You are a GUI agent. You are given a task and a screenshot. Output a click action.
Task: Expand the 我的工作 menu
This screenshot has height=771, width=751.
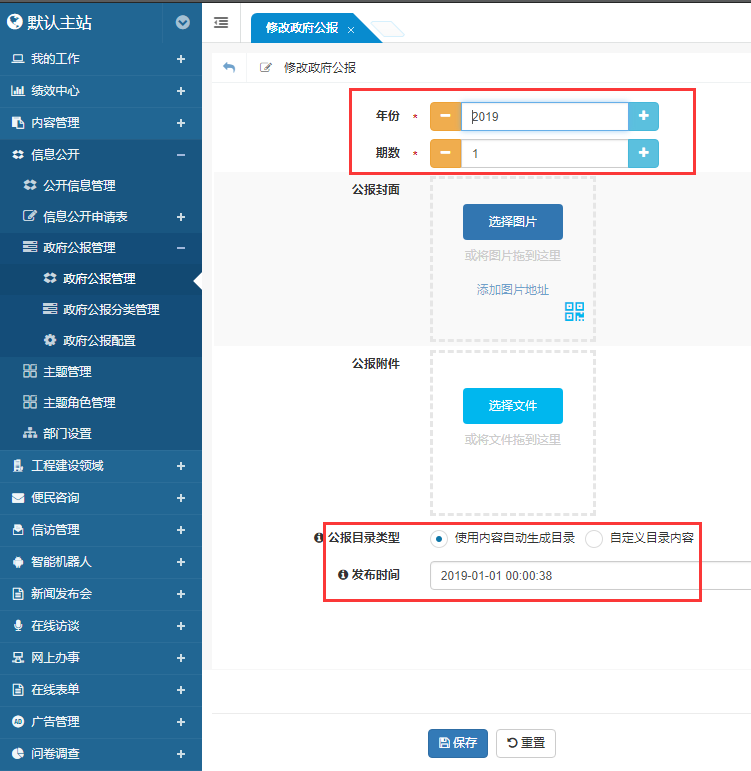tap(181, 59)
